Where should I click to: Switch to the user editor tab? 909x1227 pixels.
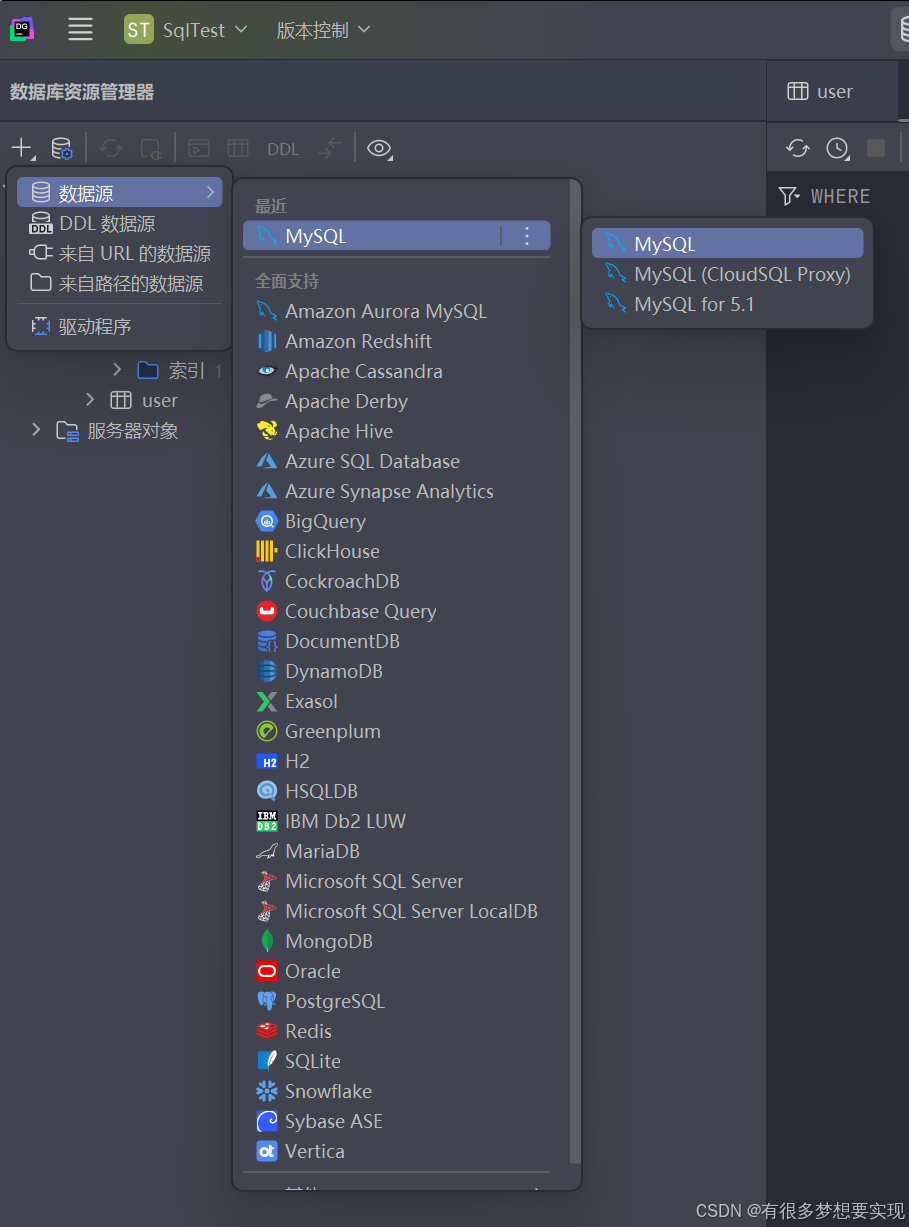(x=833, y=91)
